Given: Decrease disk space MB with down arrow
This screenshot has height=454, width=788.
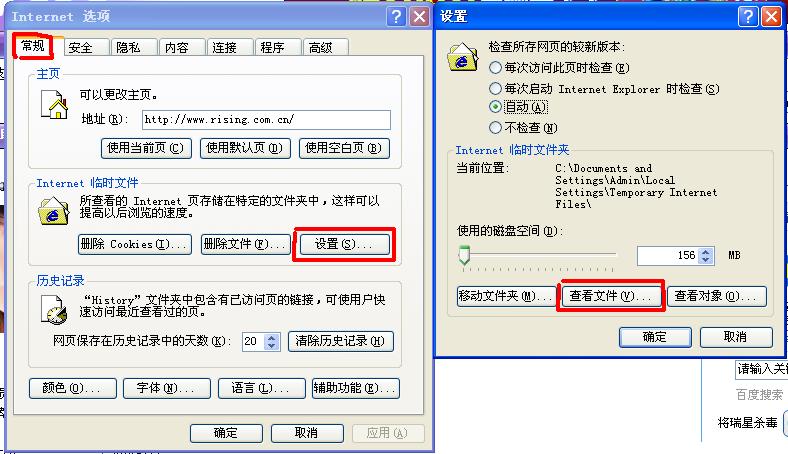Looking at the screenshot, I should (x=706, y=259).
